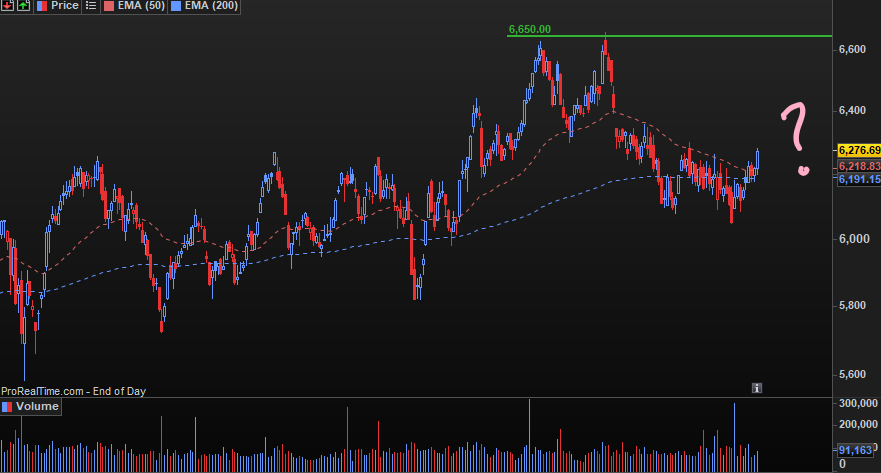Click the blue EMA (200) color square
The height and width of the screenshot is (473, 881).
click(x=176, y=6)
